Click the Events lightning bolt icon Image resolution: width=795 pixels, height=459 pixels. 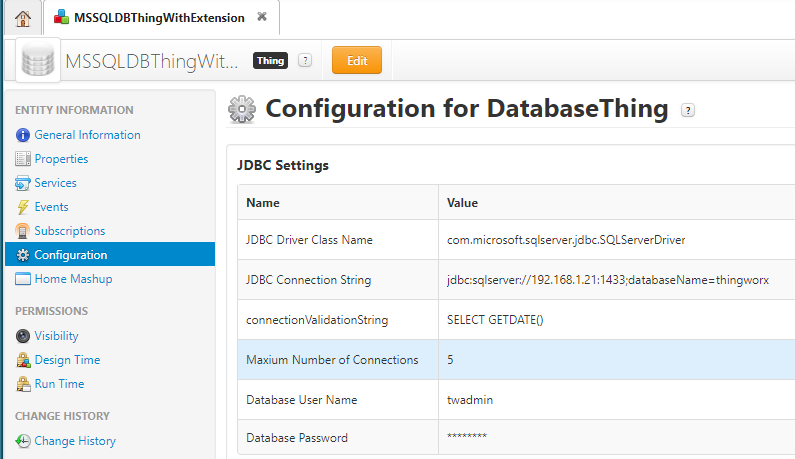23,207
